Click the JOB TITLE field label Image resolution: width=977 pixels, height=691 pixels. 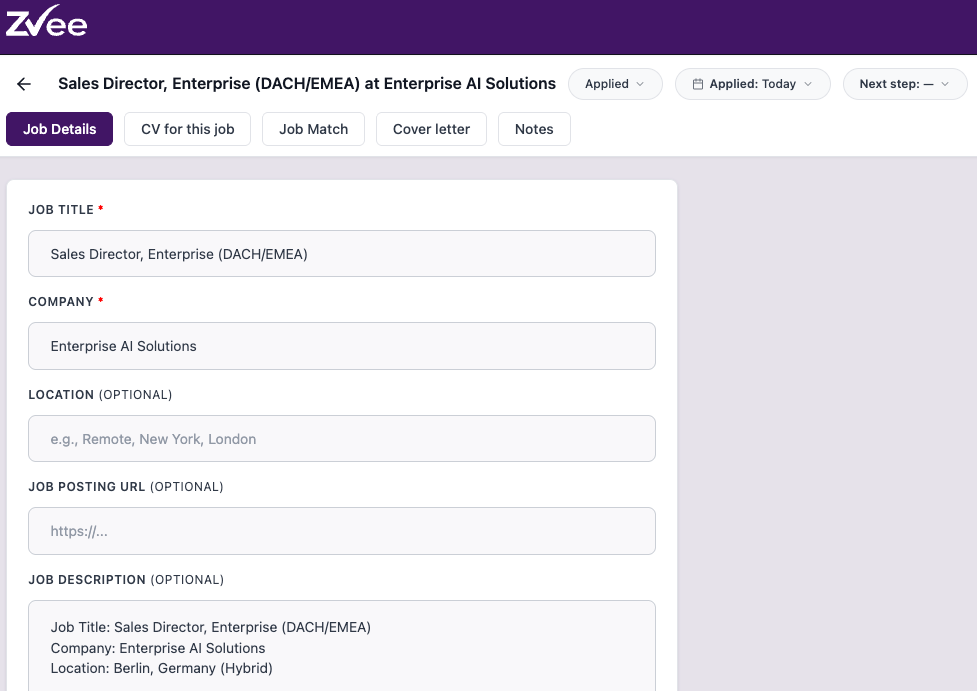click(x=61, y=210)
